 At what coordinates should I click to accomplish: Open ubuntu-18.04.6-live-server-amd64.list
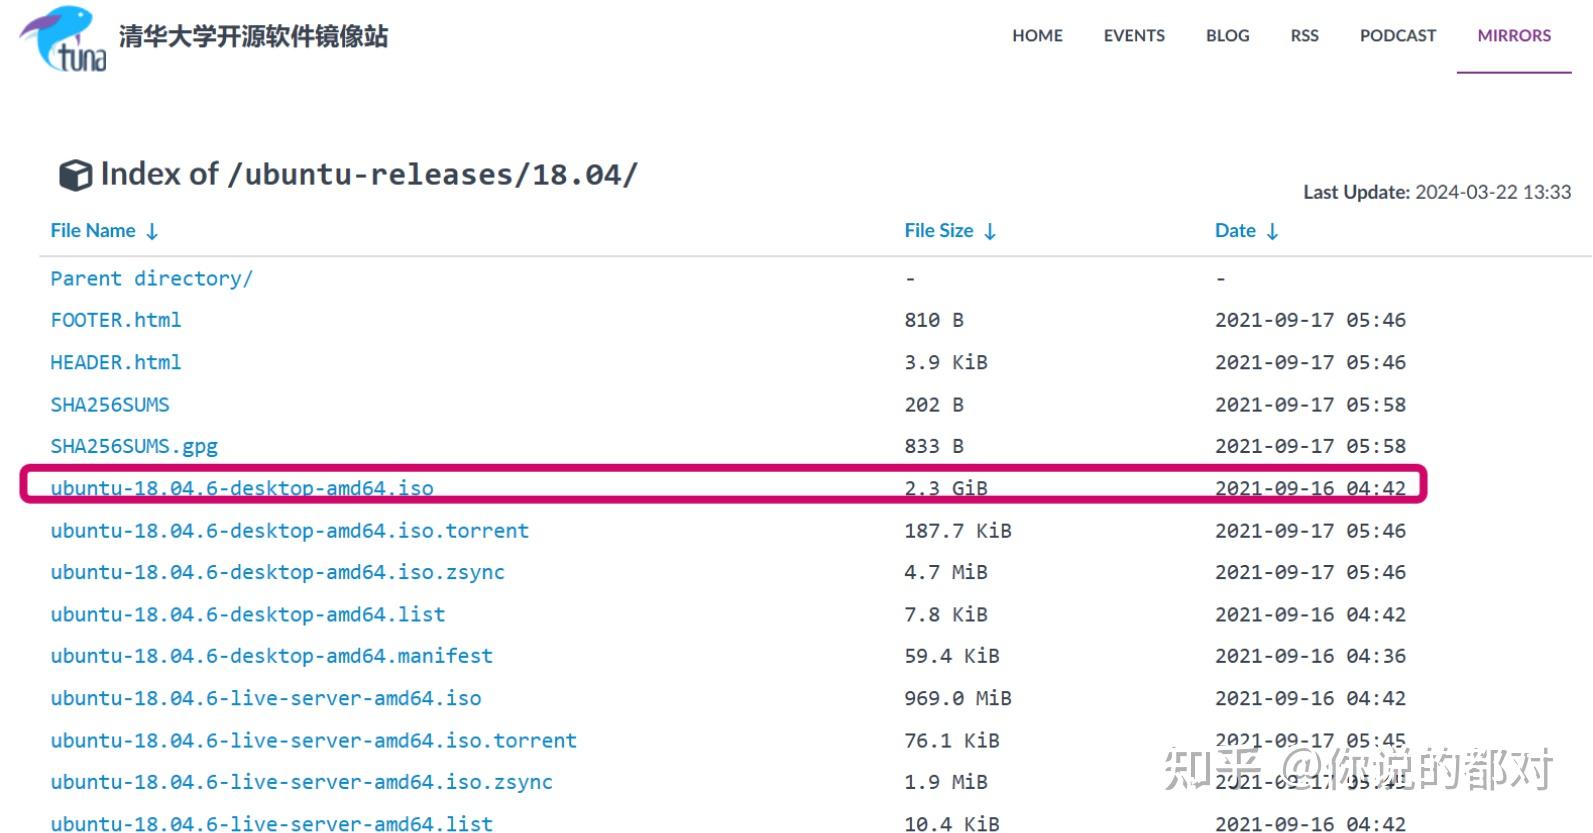(271, 823)
